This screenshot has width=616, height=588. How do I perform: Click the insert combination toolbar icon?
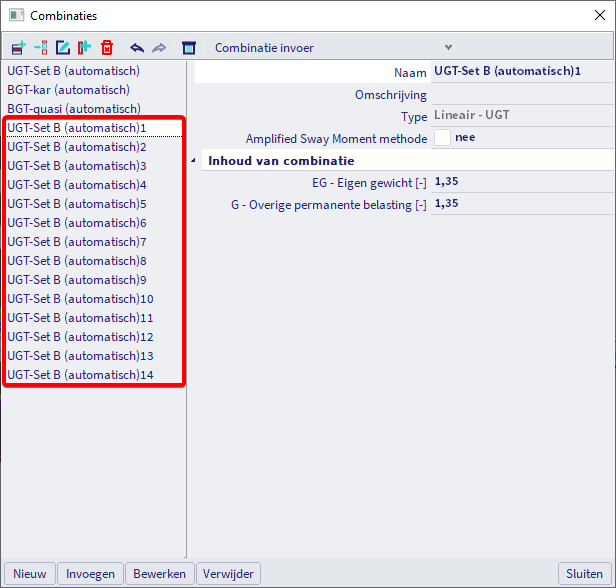pos(41,47)
